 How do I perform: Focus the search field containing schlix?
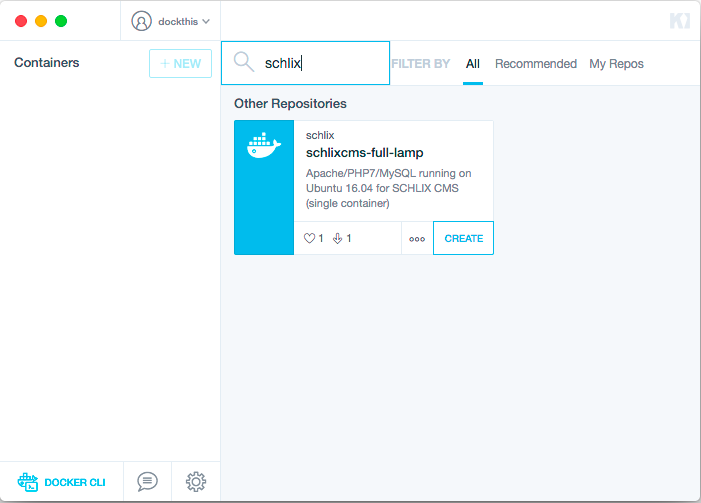[305, 63]
